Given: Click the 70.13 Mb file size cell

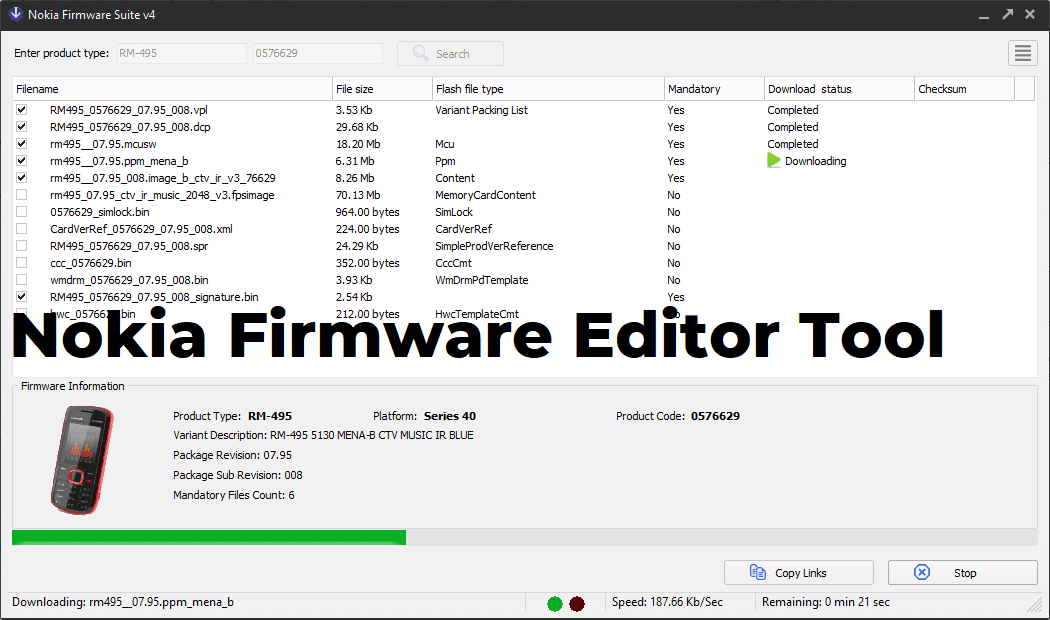Looking at the screenshot, I should click(x=358, y=195).
